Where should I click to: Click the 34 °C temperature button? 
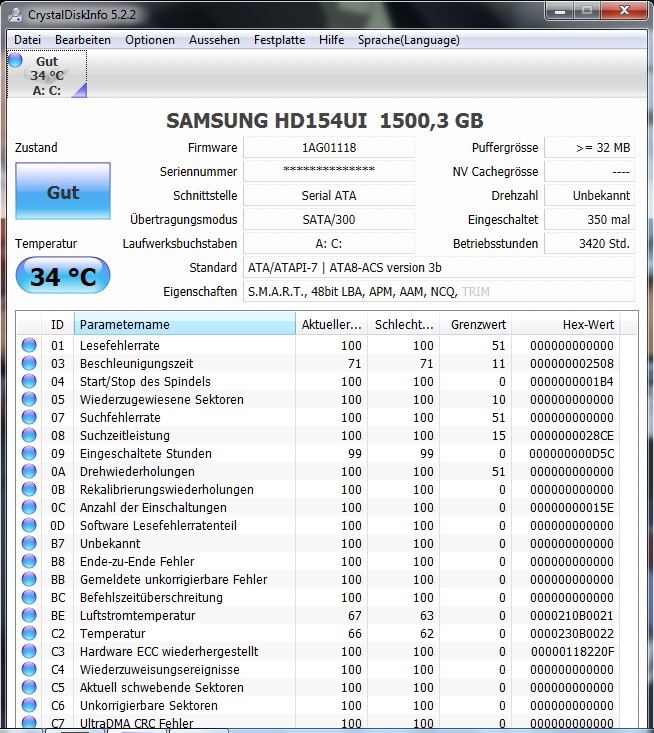tap(63, 276)
